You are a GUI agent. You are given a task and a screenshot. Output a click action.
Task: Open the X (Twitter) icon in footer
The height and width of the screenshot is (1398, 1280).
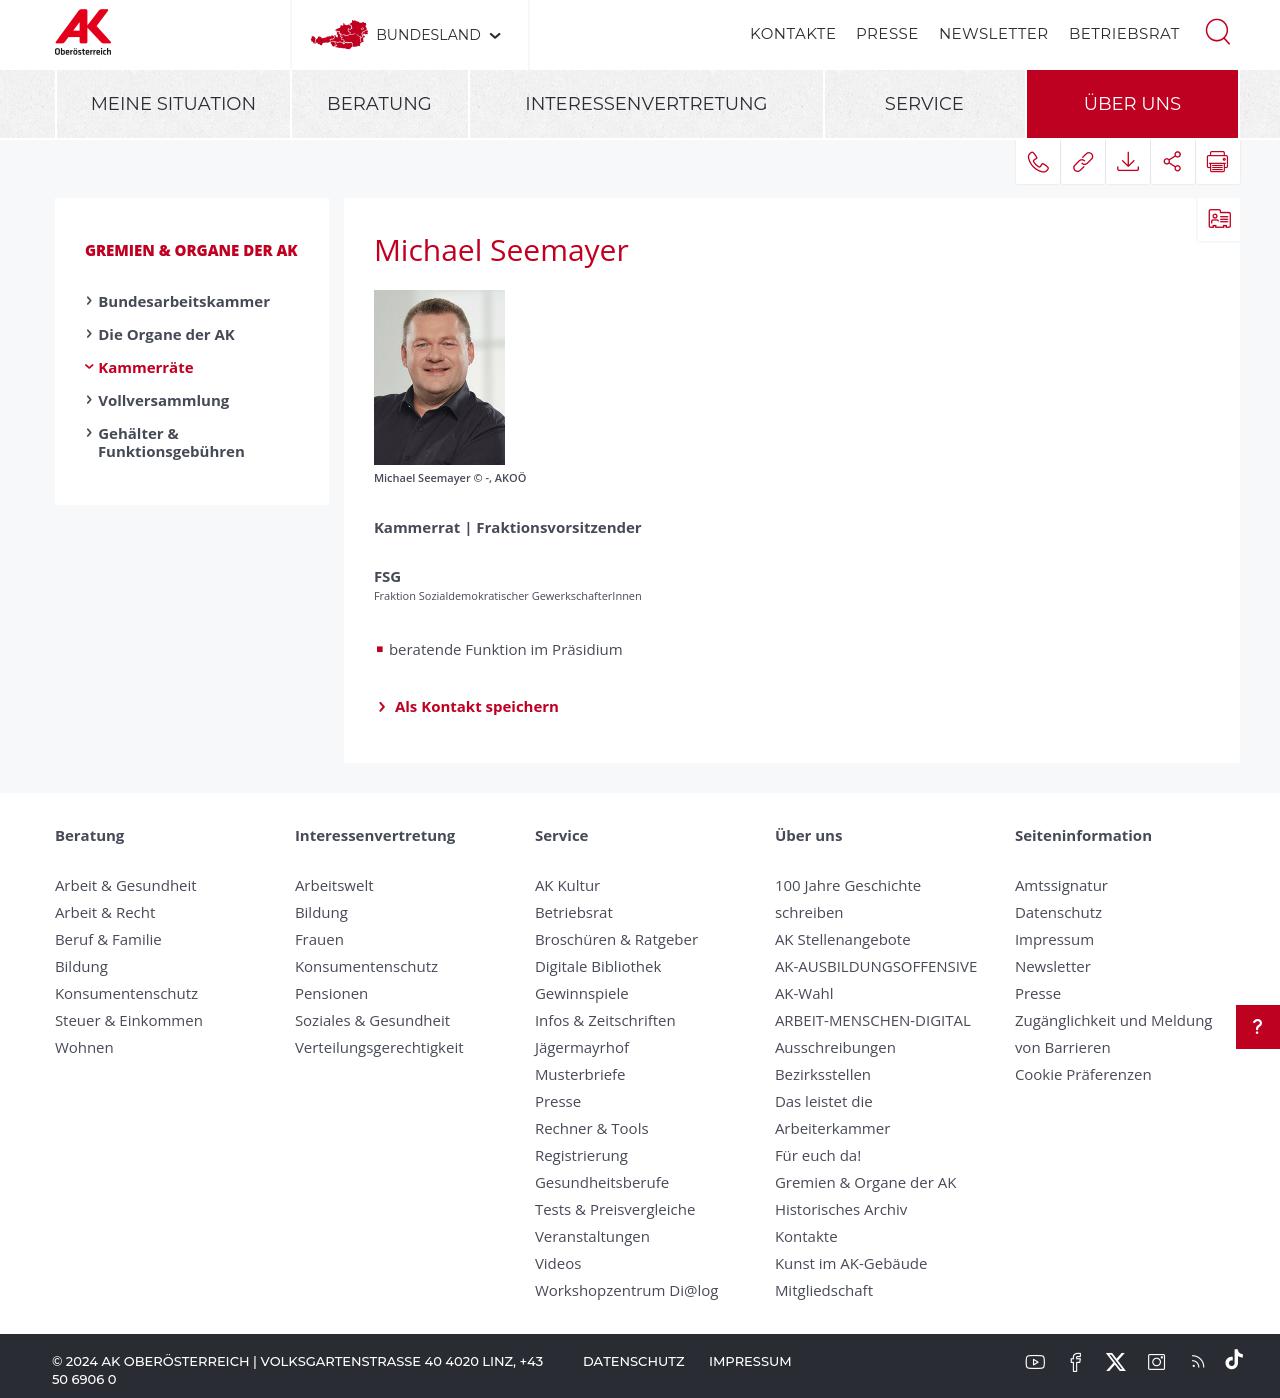pyautogui.click(x=1116, y=1362)
